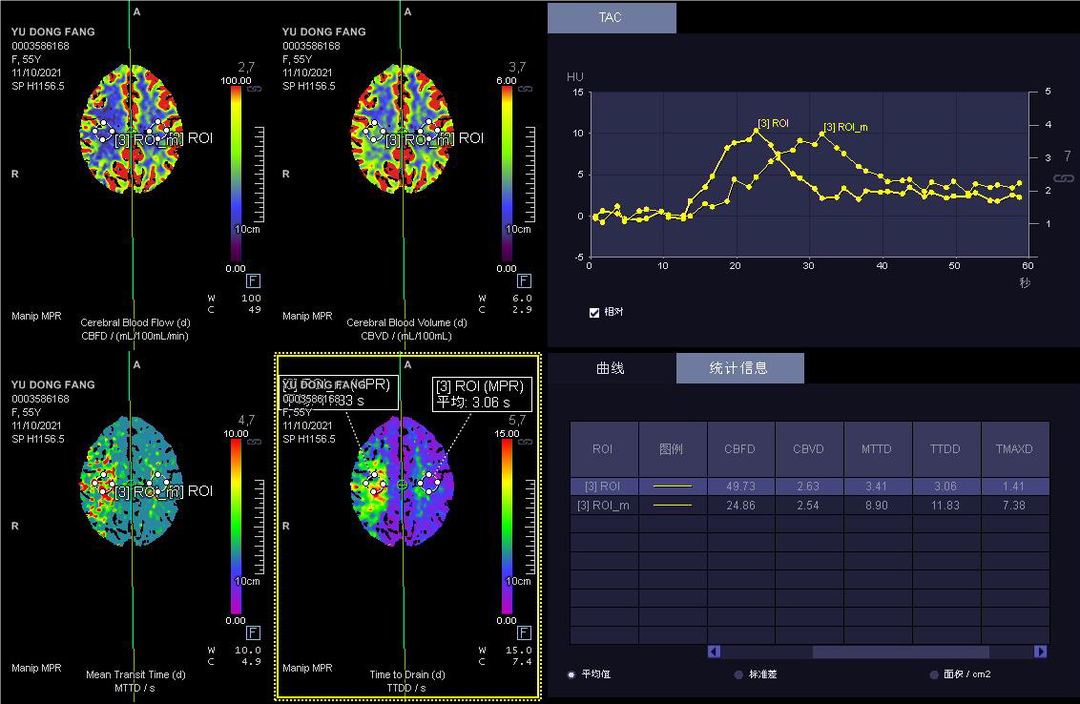Click the [3] ROI curve label in TAC chart
1080x704 pixels.
point(773,123)
